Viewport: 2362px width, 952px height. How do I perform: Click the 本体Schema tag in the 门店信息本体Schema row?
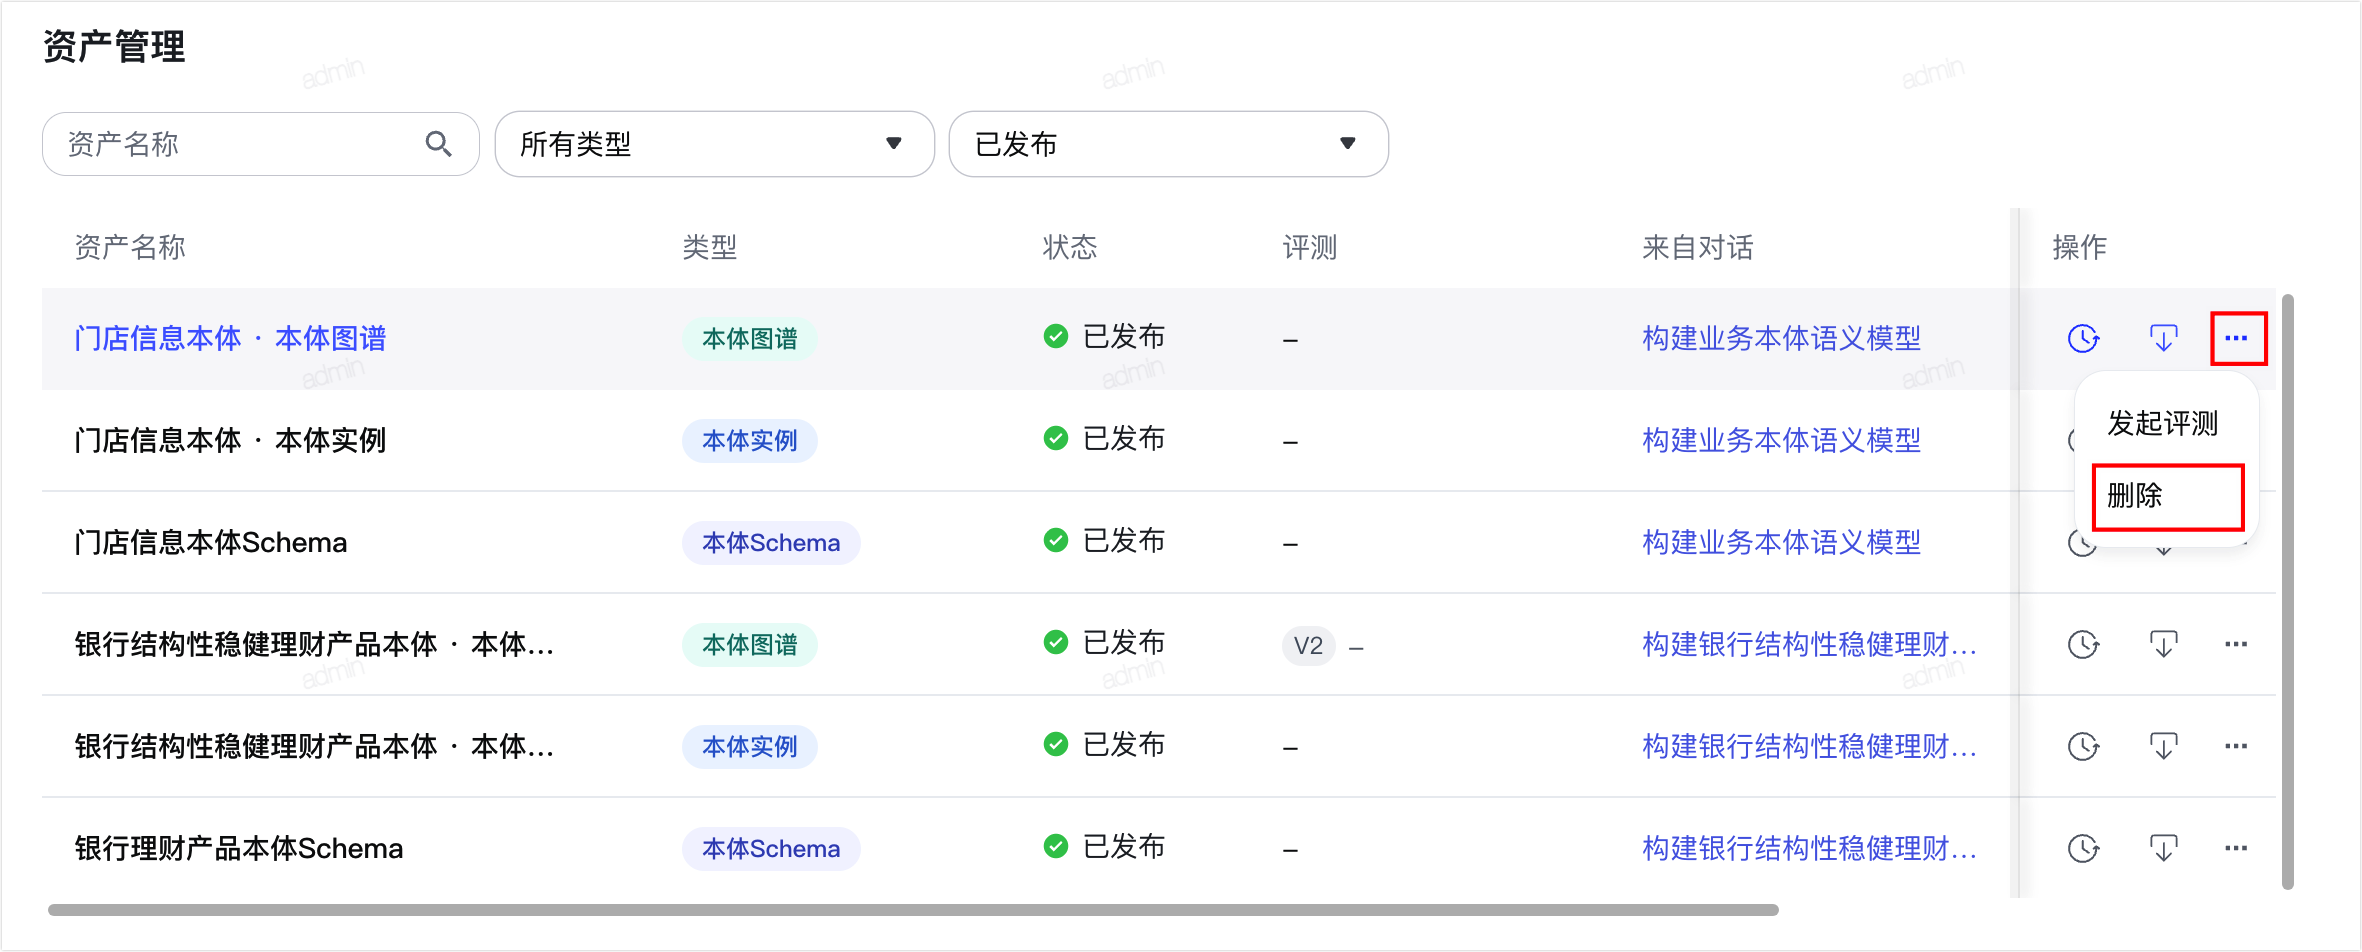(x=771, y=543)
